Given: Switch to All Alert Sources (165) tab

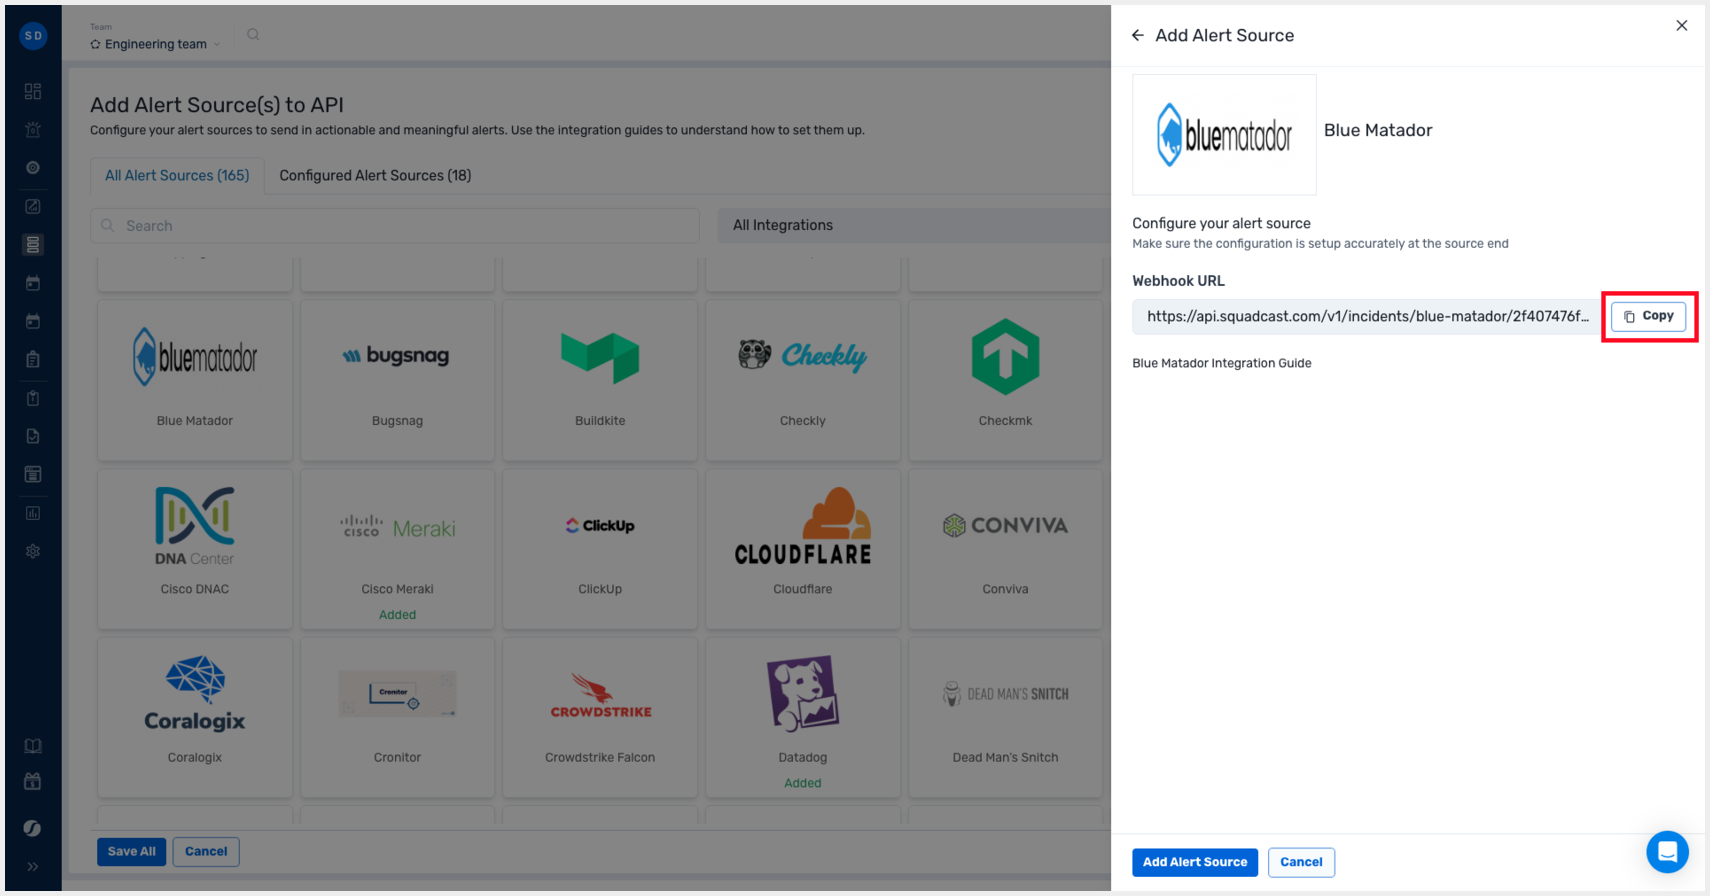Looking at the screenshot, I should pyautogui.click(x=177, y=175).
